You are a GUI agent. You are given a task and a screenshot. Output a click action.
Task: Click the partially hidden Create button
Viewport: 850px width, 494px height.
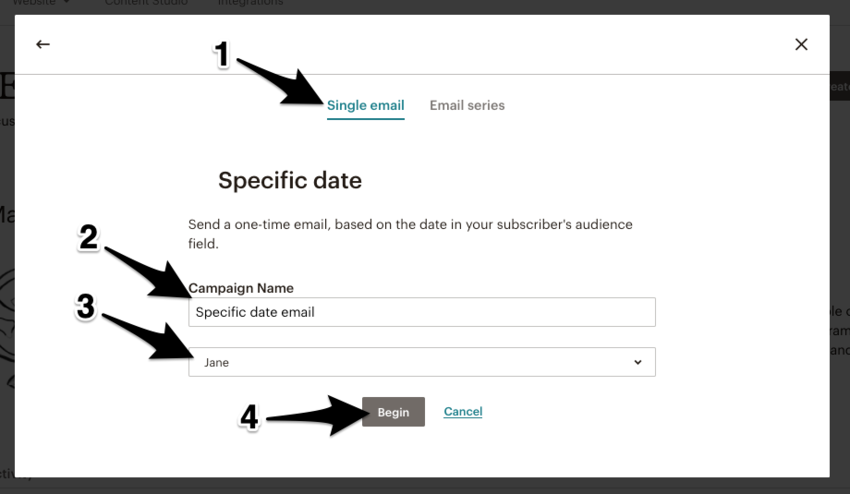(838, 88)
